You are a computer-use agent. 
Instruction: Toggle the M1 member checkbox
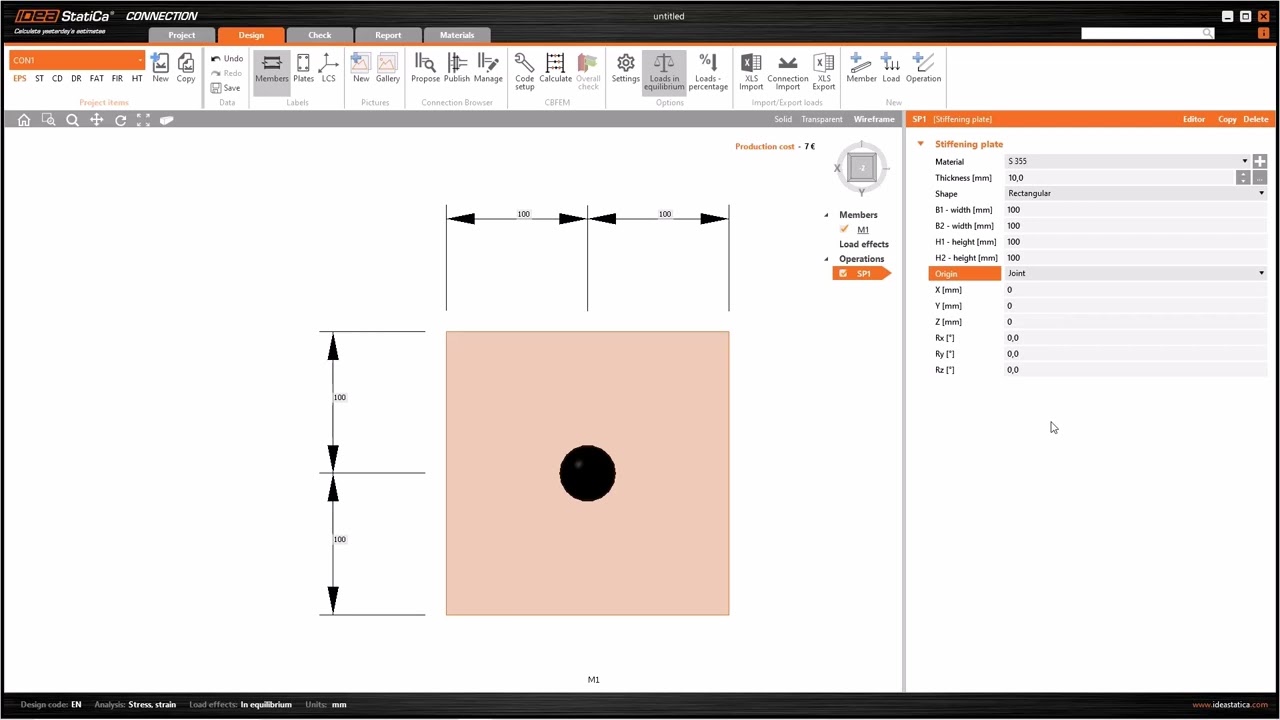point(844,229)
